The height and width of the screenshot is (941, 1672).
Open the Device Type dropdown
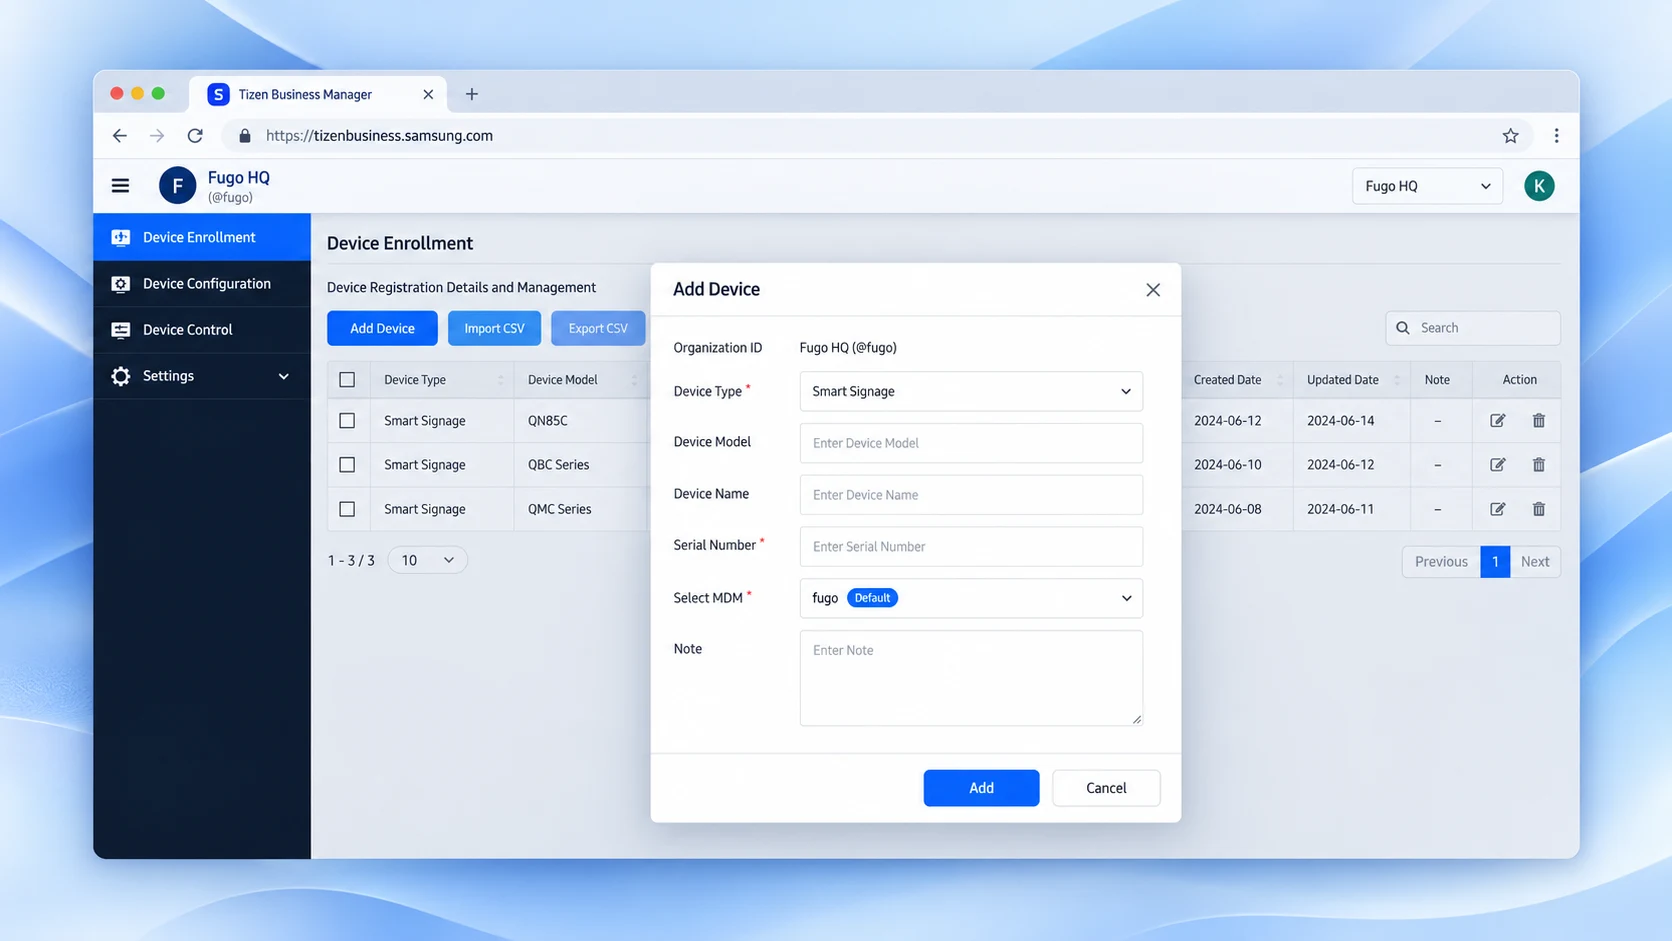[x=971, y=391]
